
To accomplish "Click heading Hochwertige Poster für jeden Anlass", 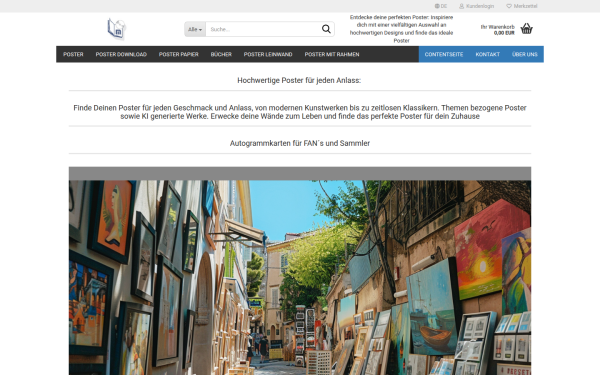I will click(299, 80).
